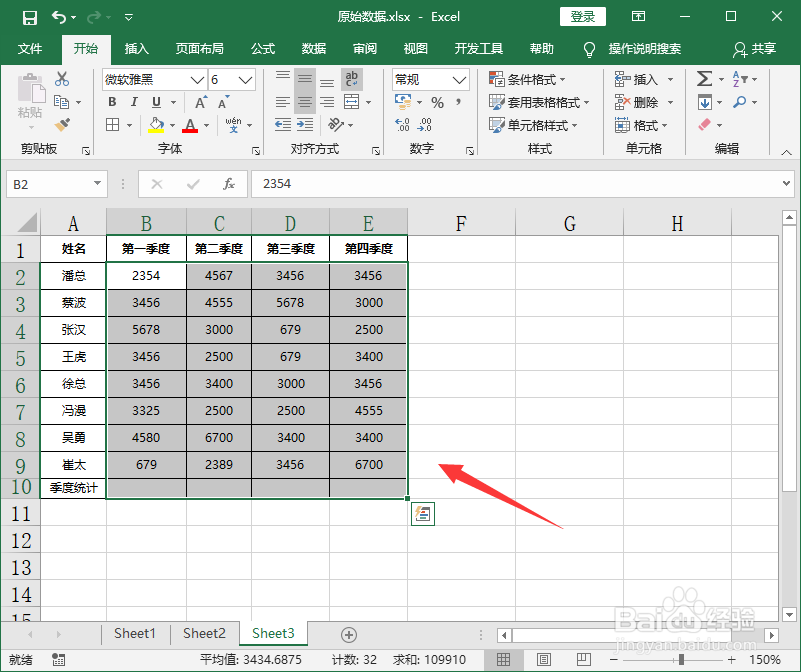Viewport: 801px width, 672px height.
Task: Apply red font color
Action: point(190,125)
